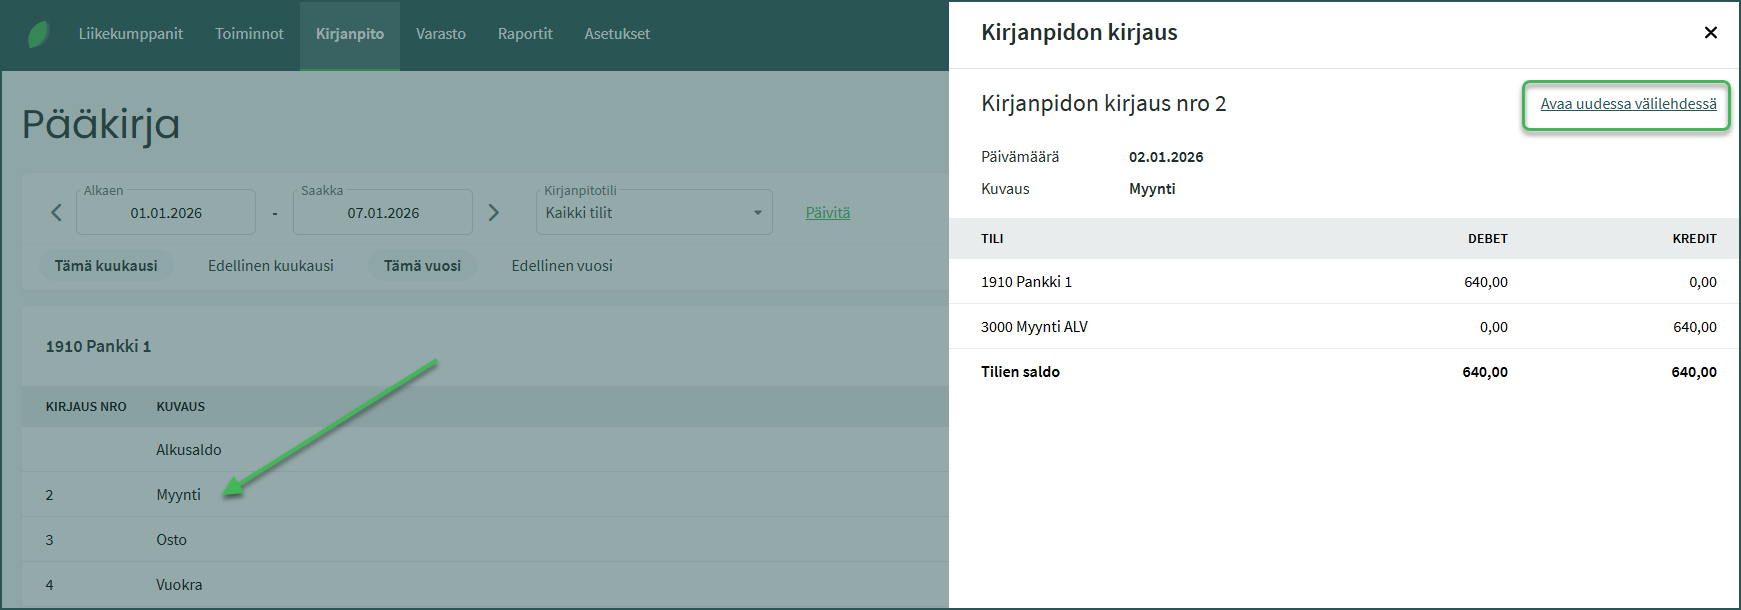Go to next date range arrow
1741x610 pixels.
point(493,213)
